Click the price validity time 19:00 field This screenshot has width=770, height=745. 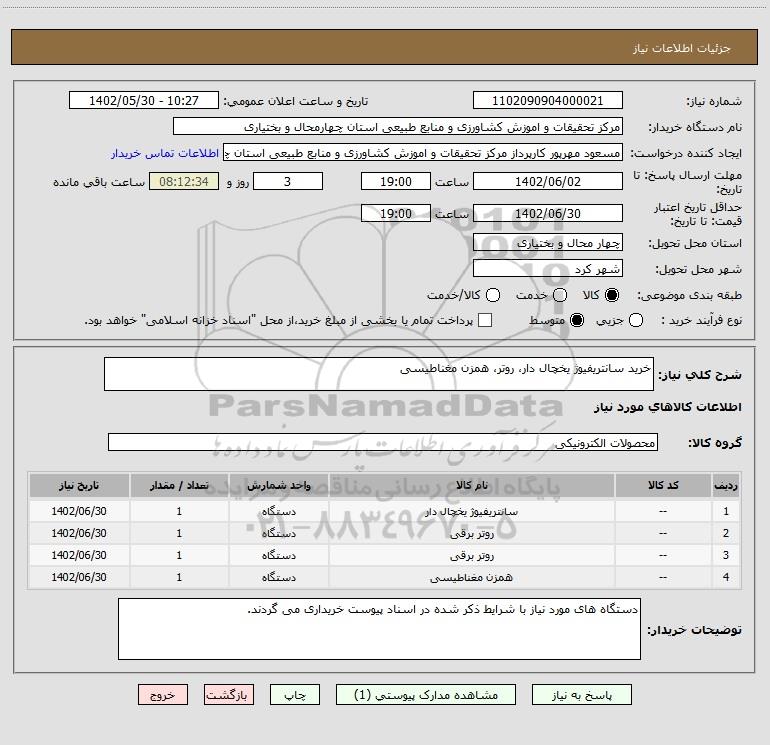coord(396,213)
